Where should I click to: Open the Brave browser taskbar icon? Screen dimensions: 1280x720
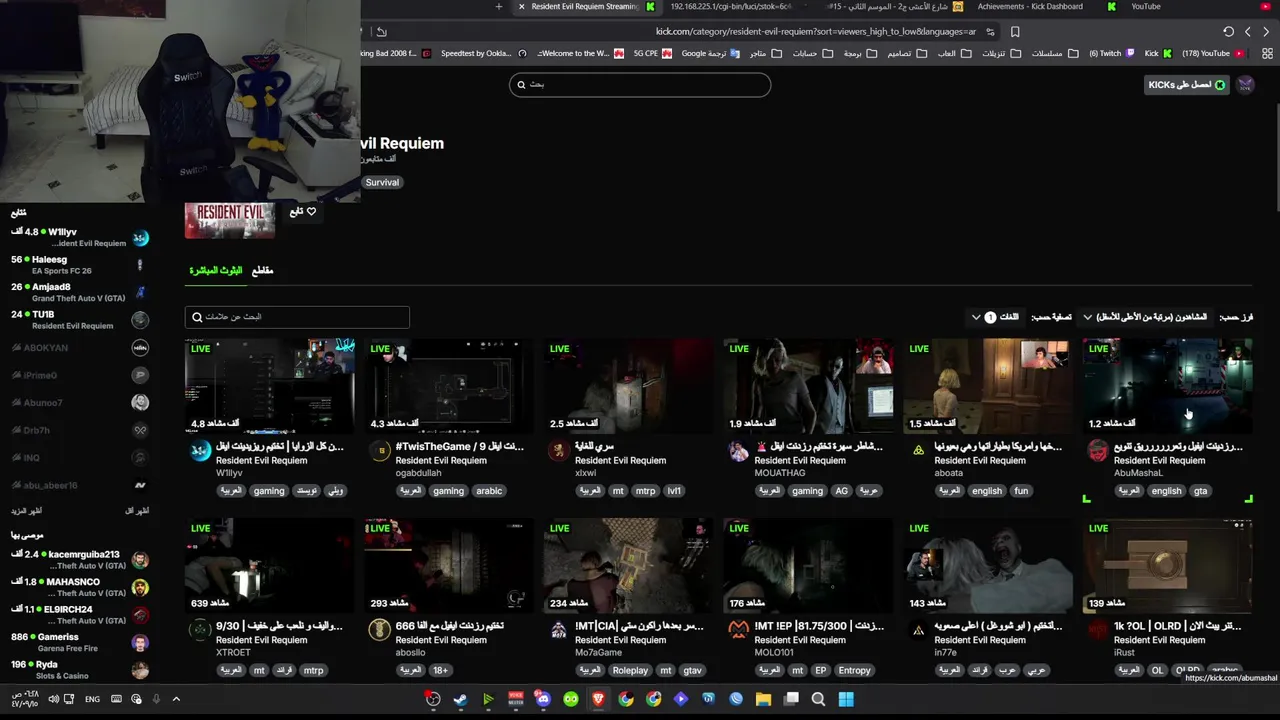[598, 699]
